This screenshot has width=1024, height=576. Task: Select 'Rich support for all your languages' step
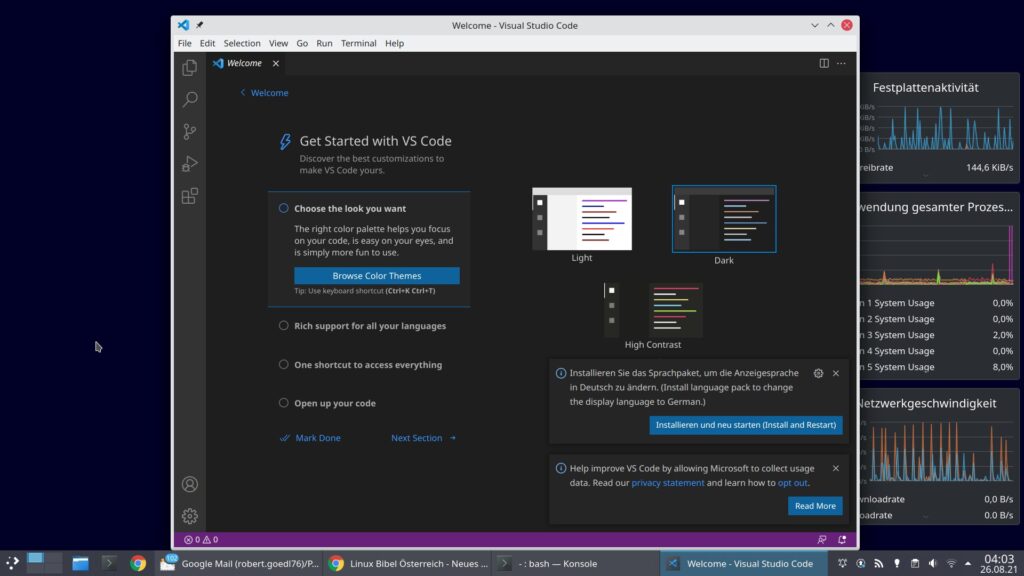[370, 326]
